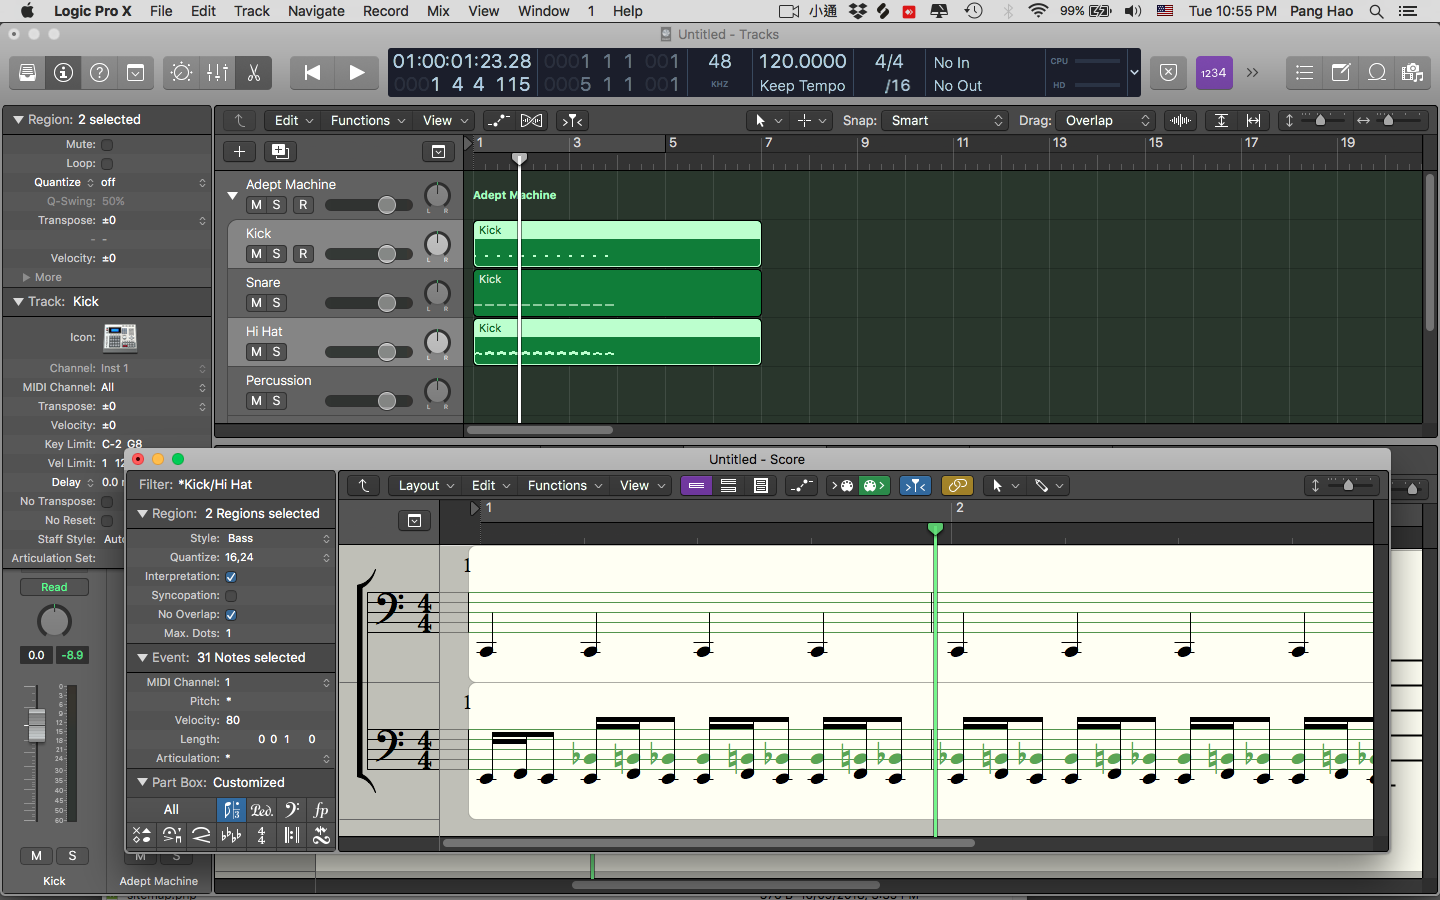This screenshot has width=1440, height=900.
Task: Open the Snap Smart dropdown
Action: 945,121
